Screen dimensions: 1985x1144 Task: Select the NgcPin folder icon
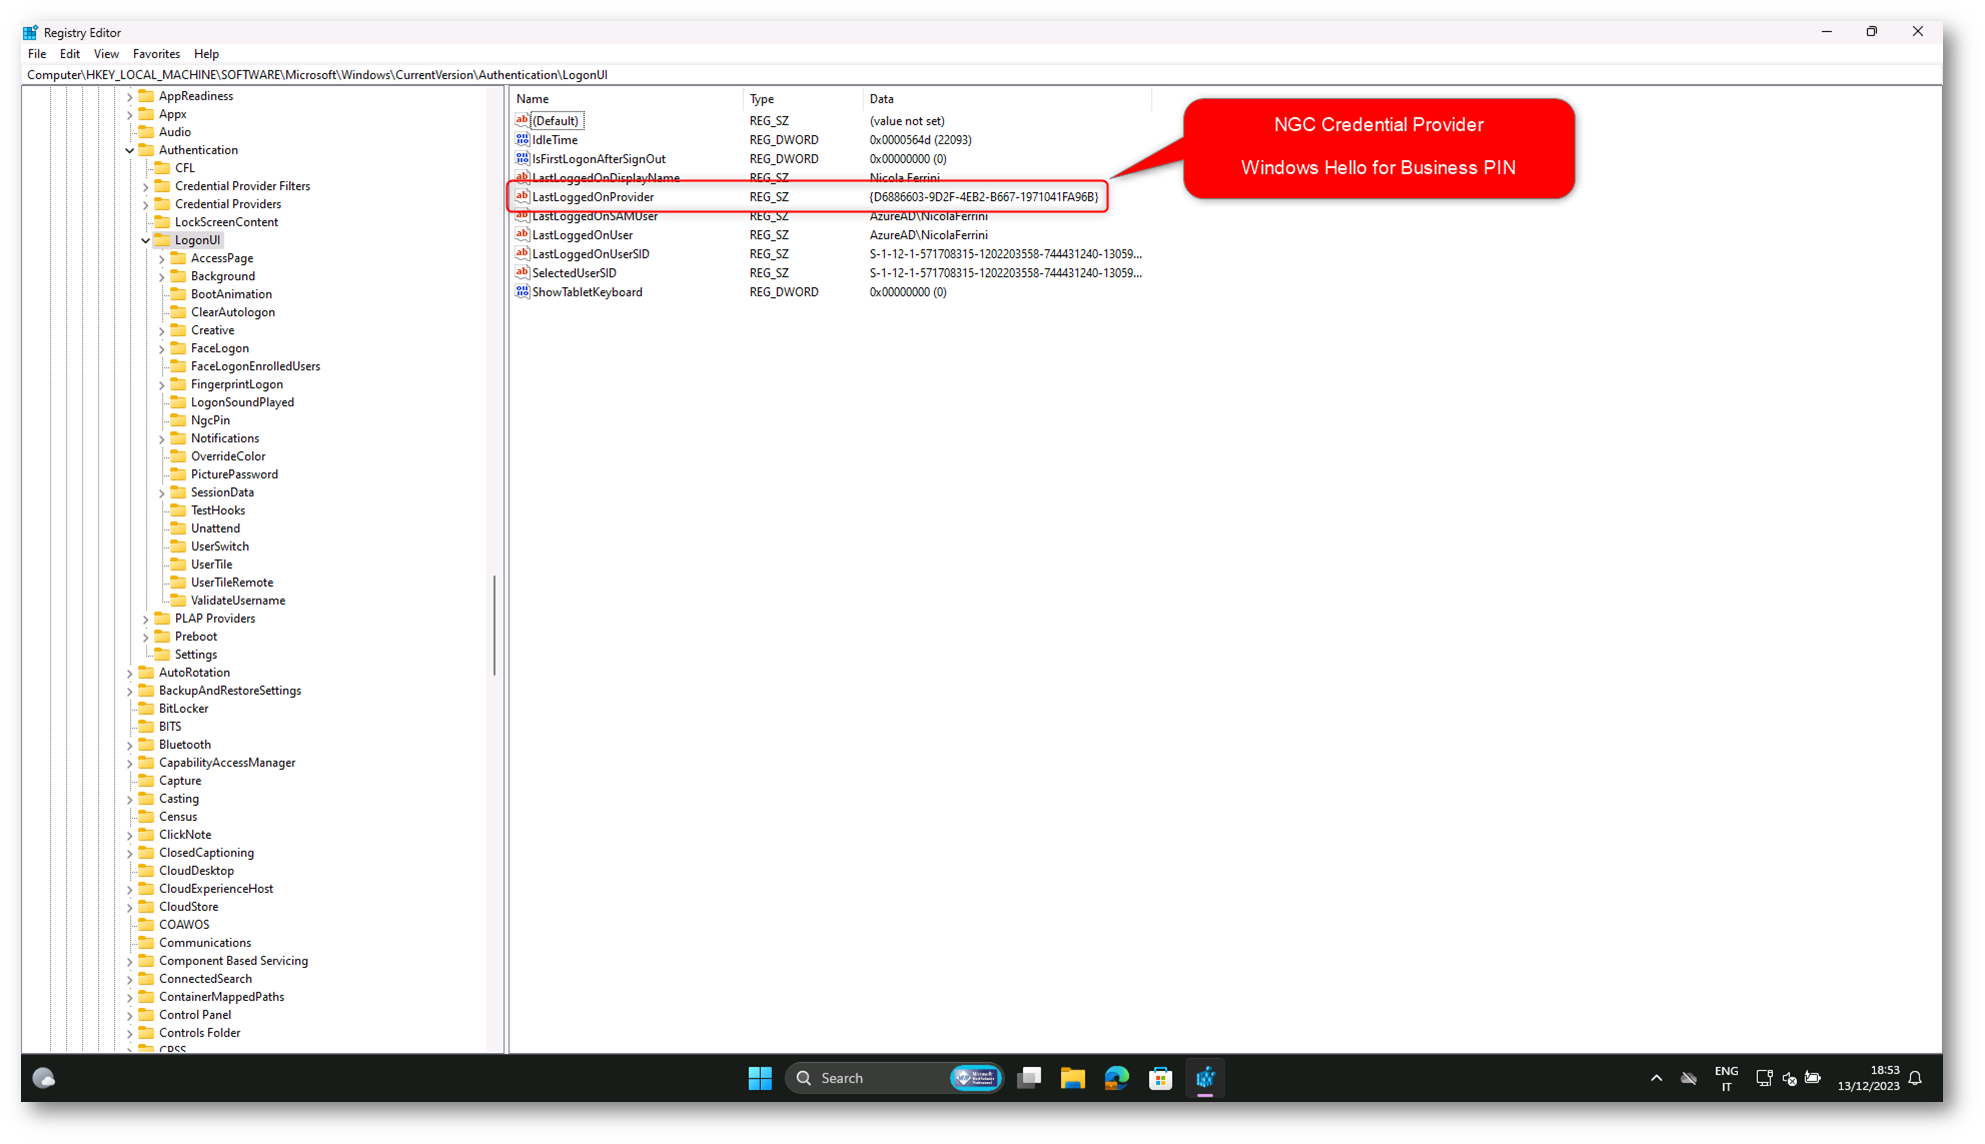(178, 420)
